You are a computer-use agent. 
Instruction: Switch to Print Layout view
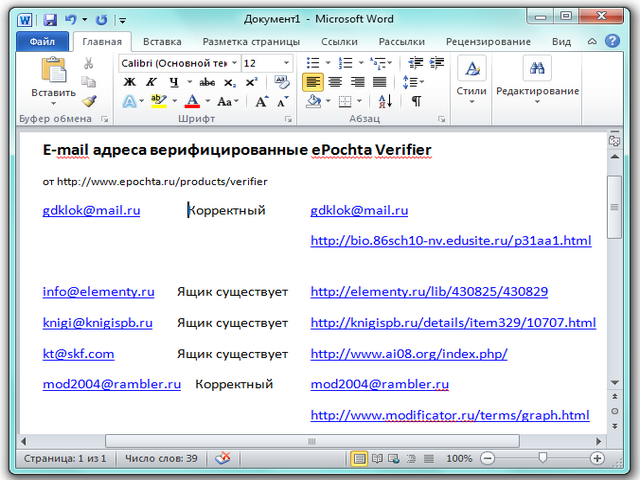point(359,458)
